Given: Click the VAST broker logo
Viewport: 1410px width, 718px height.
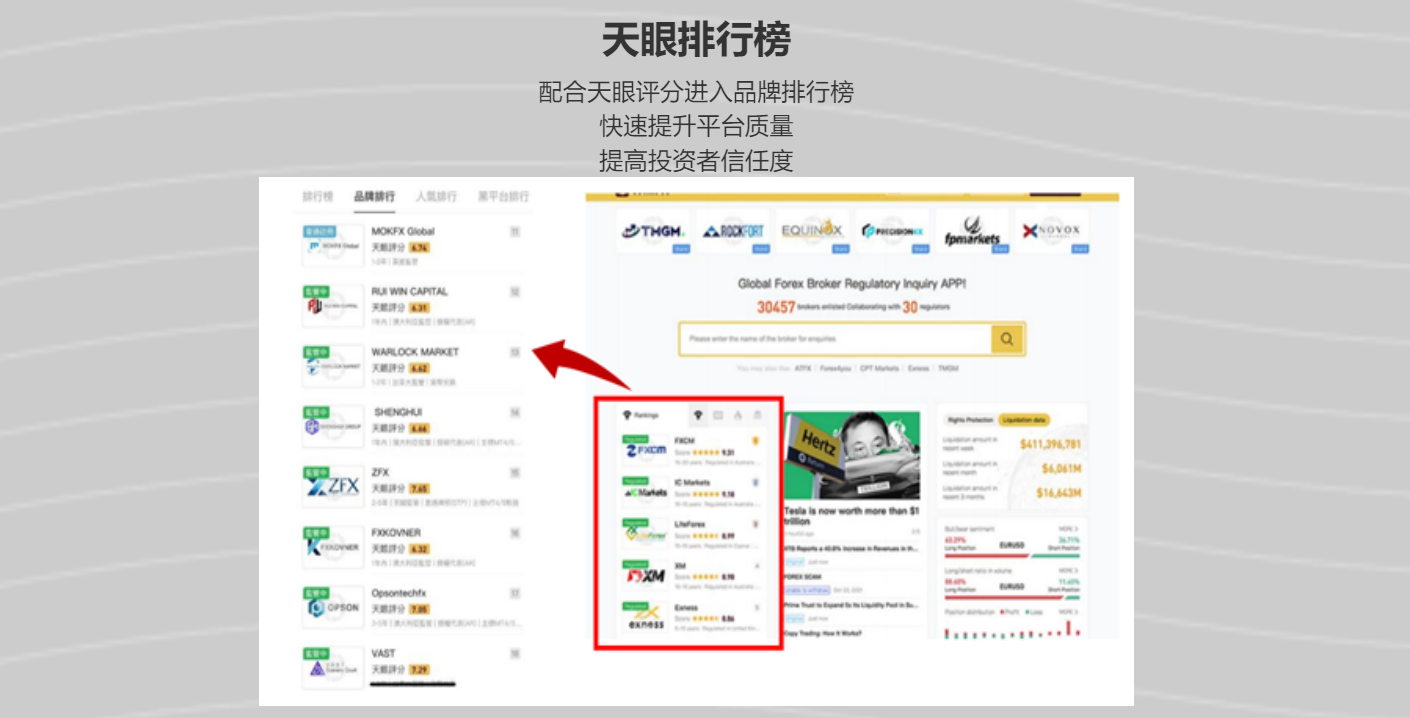Looking at the screenshot, I should coord(333,668).
